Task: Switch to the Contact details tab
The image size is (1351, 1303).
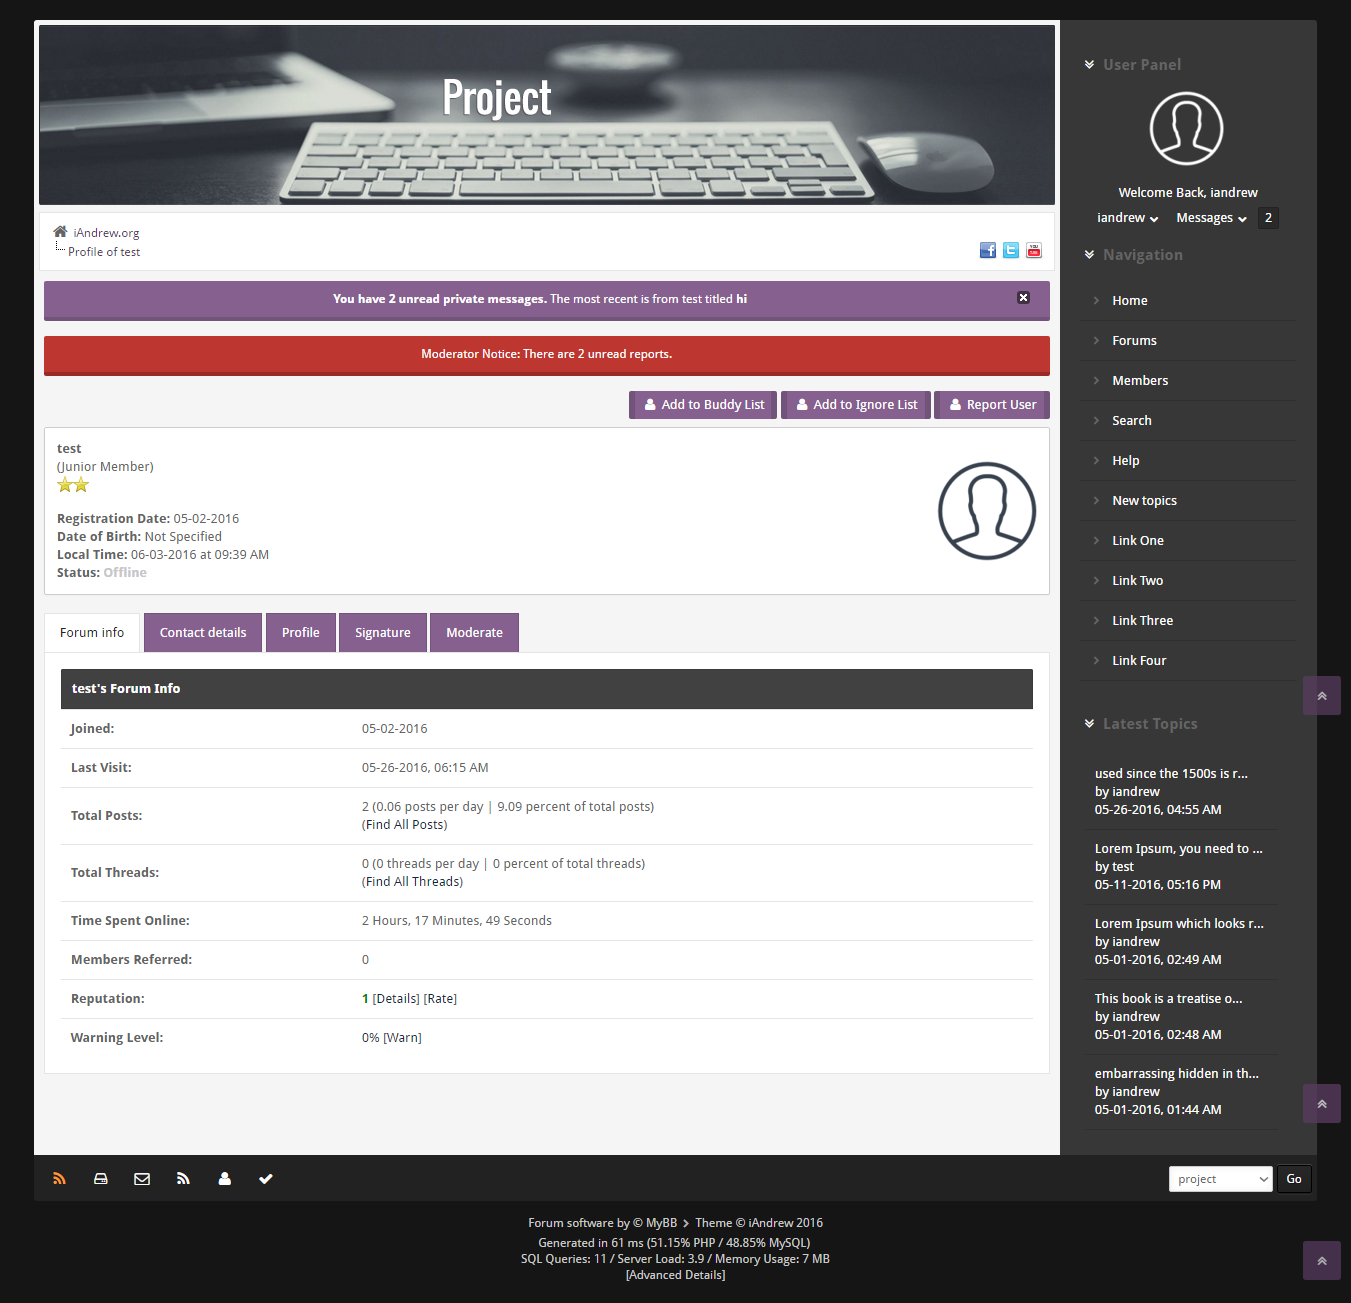Action: point(203,633)
